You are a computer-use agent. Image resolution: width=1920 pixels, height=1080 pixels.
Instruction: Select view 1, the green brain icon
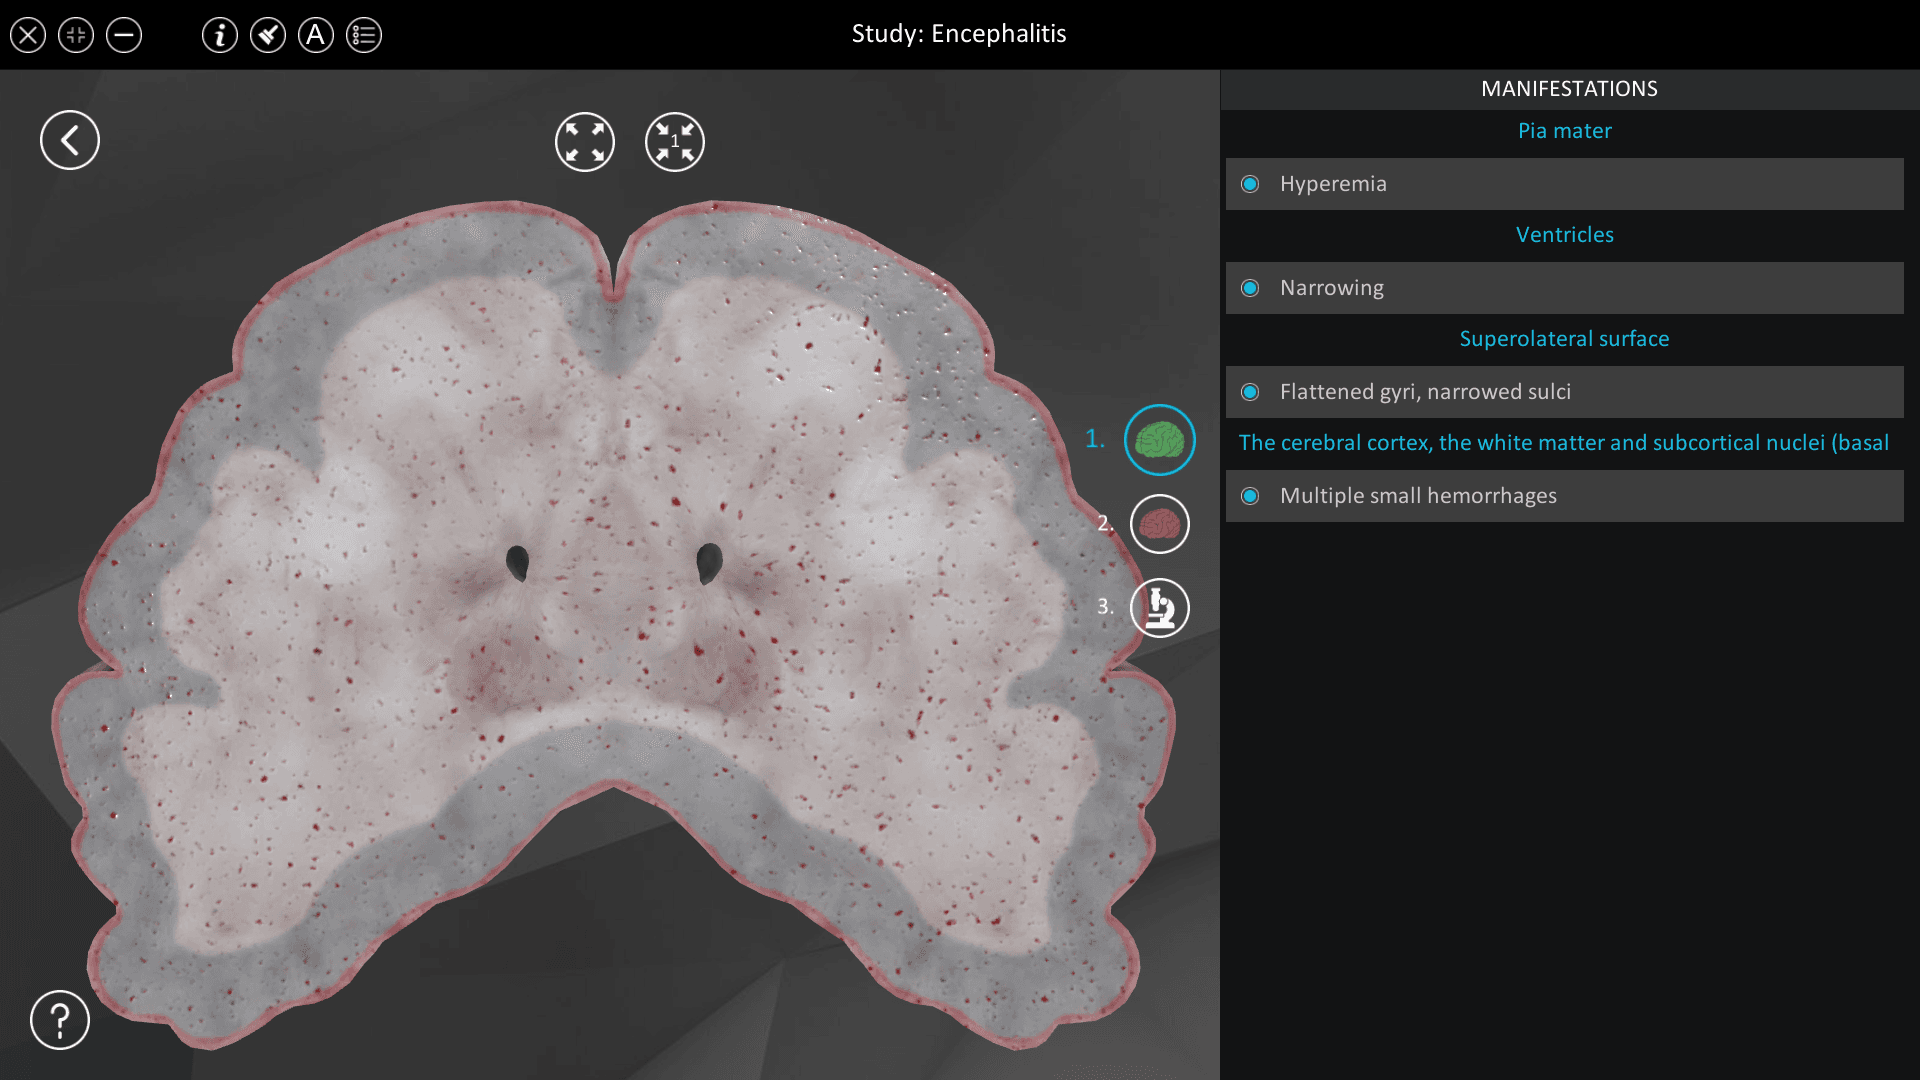point(1160,440)
